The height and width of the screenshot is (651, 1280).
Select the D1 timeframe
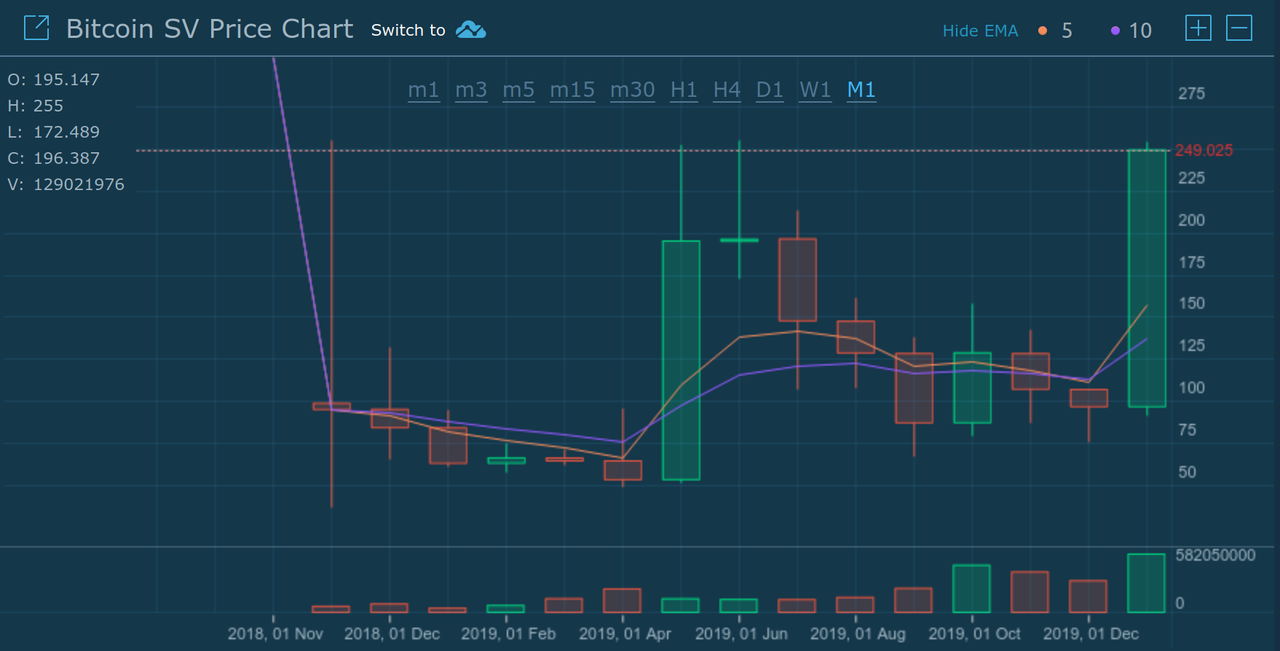point(770,90)
